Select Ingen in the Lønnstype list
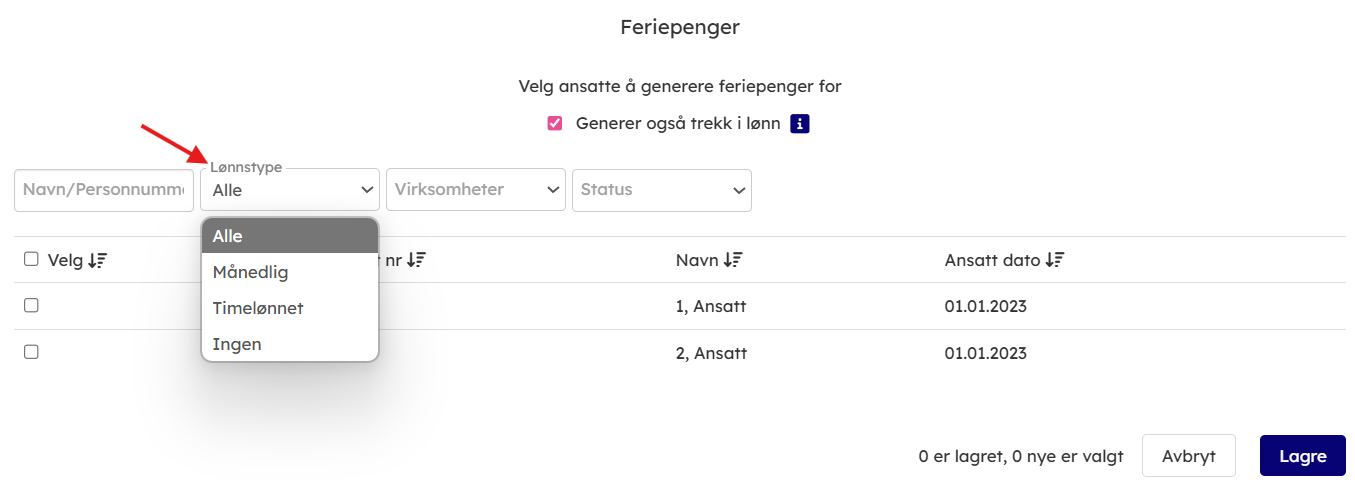This screenshot has width=1355, height=480. point(290,344)
